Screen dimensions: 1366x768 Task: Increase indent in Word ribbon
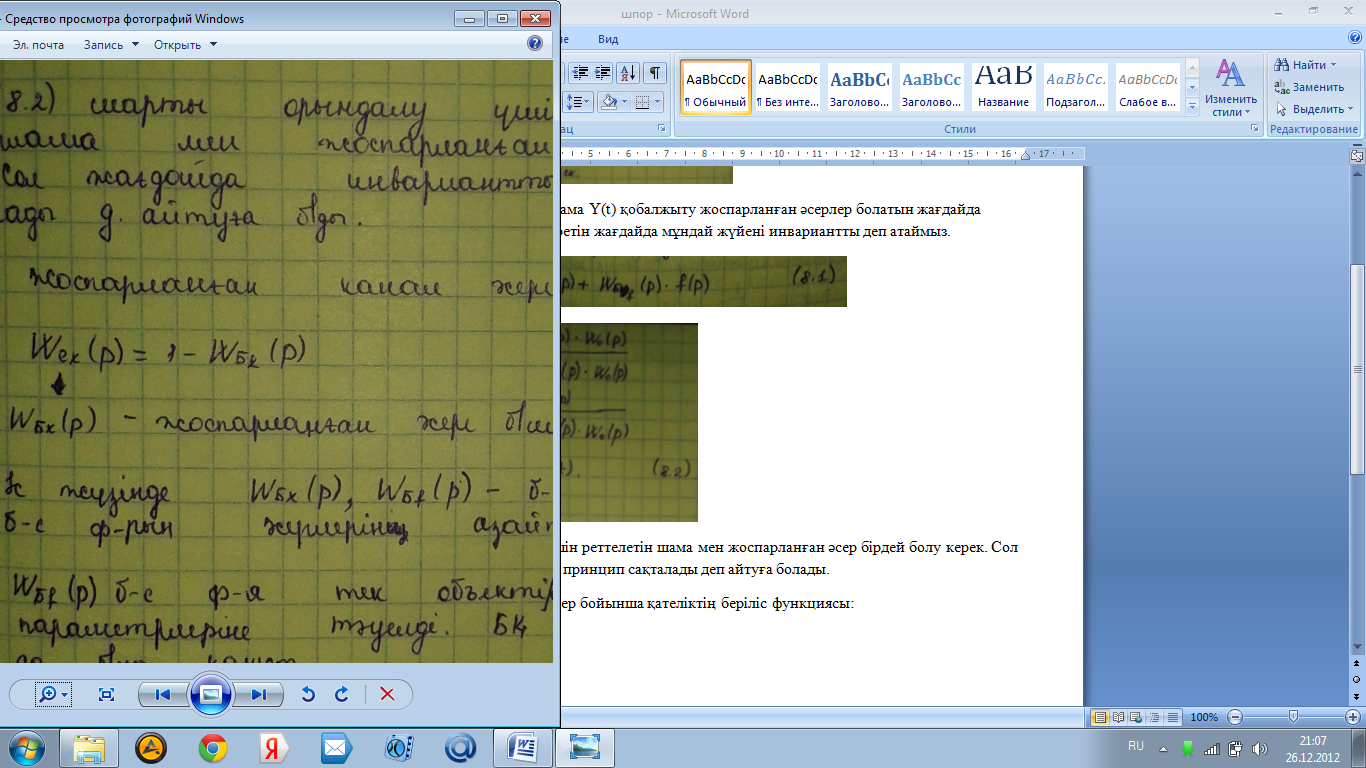point(603,72)
